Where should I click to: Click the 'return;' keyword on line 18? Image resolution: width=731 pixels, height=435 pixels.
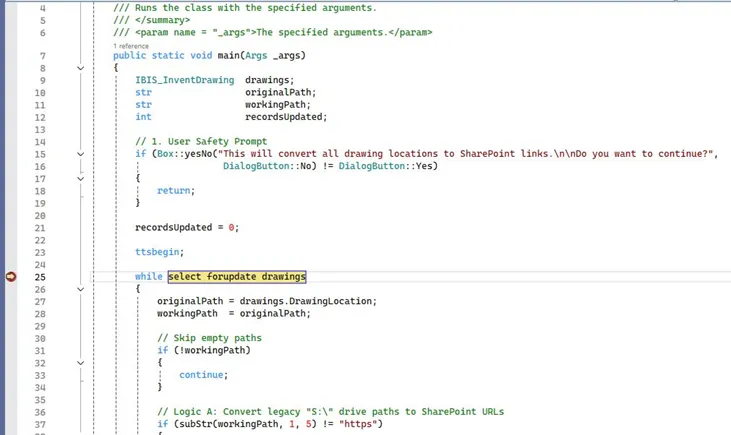click(x=176, y=190)
